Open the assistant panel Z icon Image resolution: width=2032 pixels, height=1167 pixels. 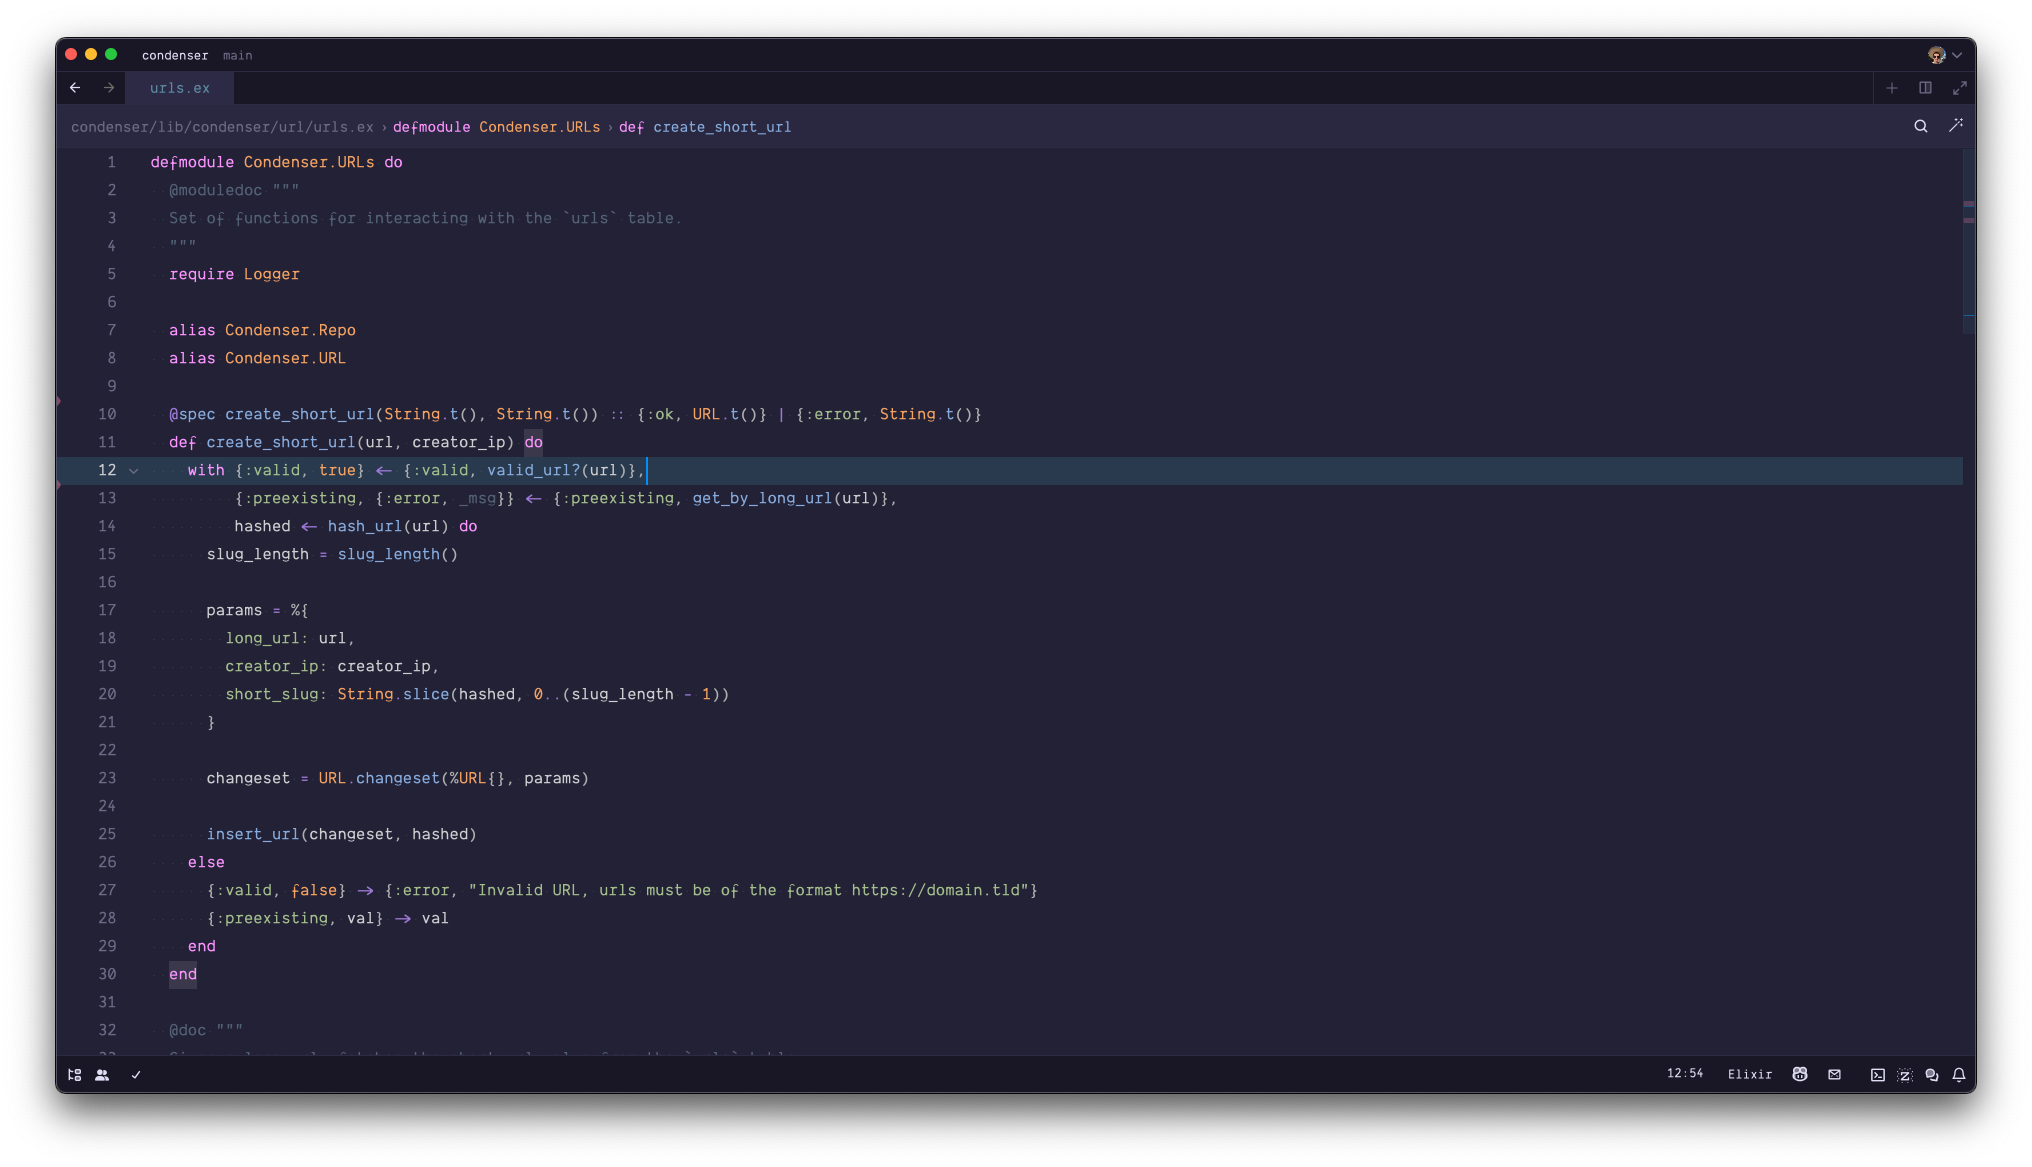click(x=1905, y=1075)
